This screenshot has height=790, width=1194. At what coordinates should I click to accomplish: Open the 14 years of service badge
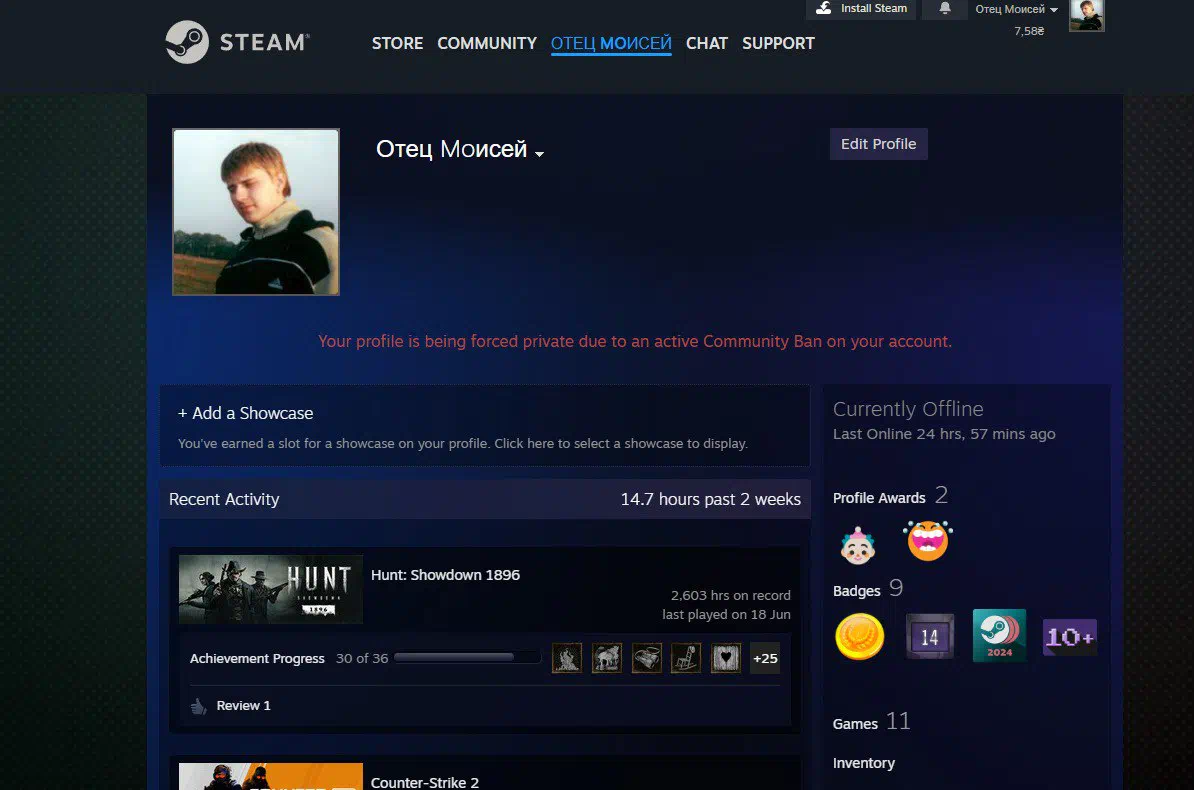(x=930, y=636)
